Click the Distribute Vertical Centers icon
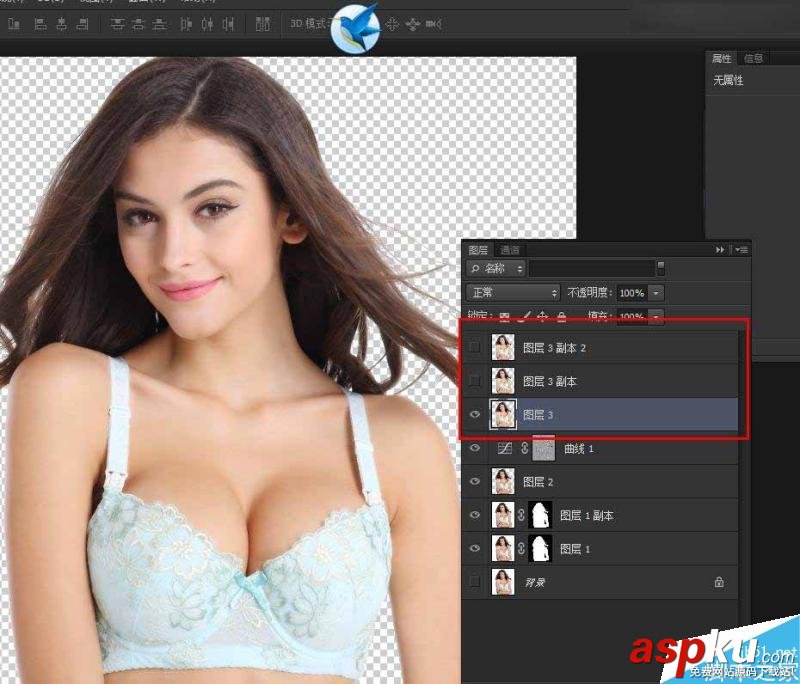The height and width of the screenshot is (684, 800). tap(138, 23)
